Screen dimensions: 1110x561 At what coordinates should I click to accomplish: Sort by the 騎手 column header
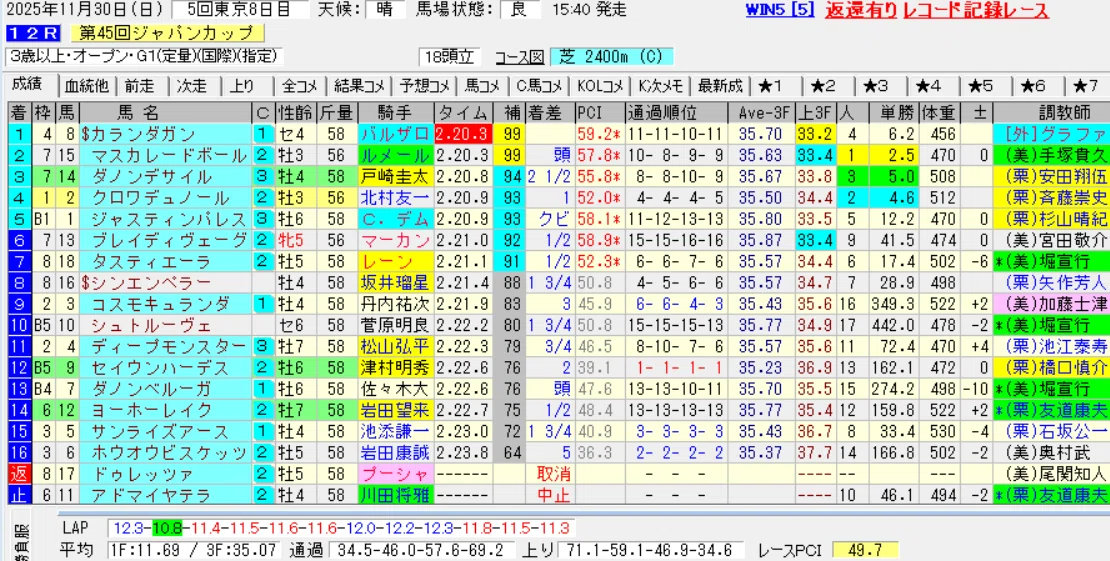395,113
